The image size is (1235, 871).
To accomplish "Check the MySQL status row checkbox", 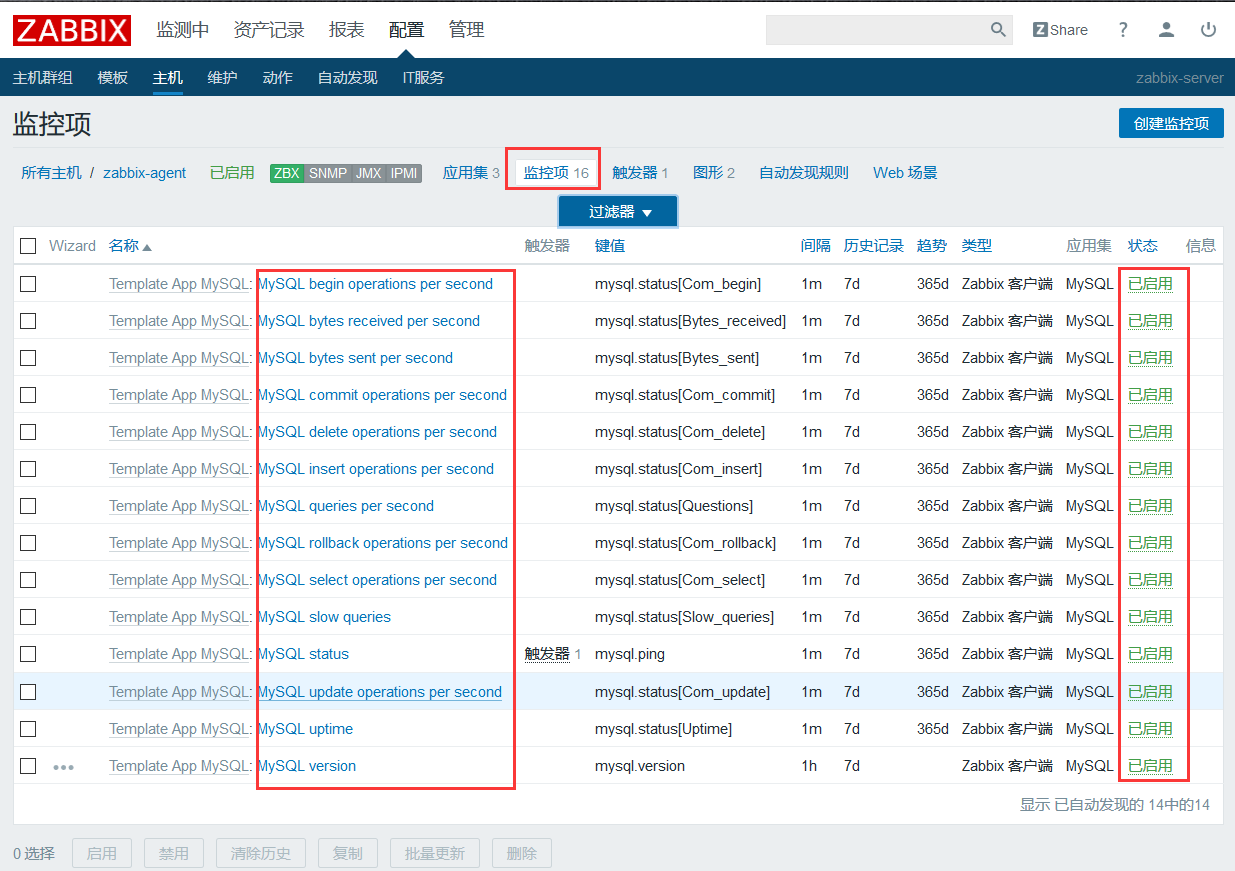I will 28,654.
